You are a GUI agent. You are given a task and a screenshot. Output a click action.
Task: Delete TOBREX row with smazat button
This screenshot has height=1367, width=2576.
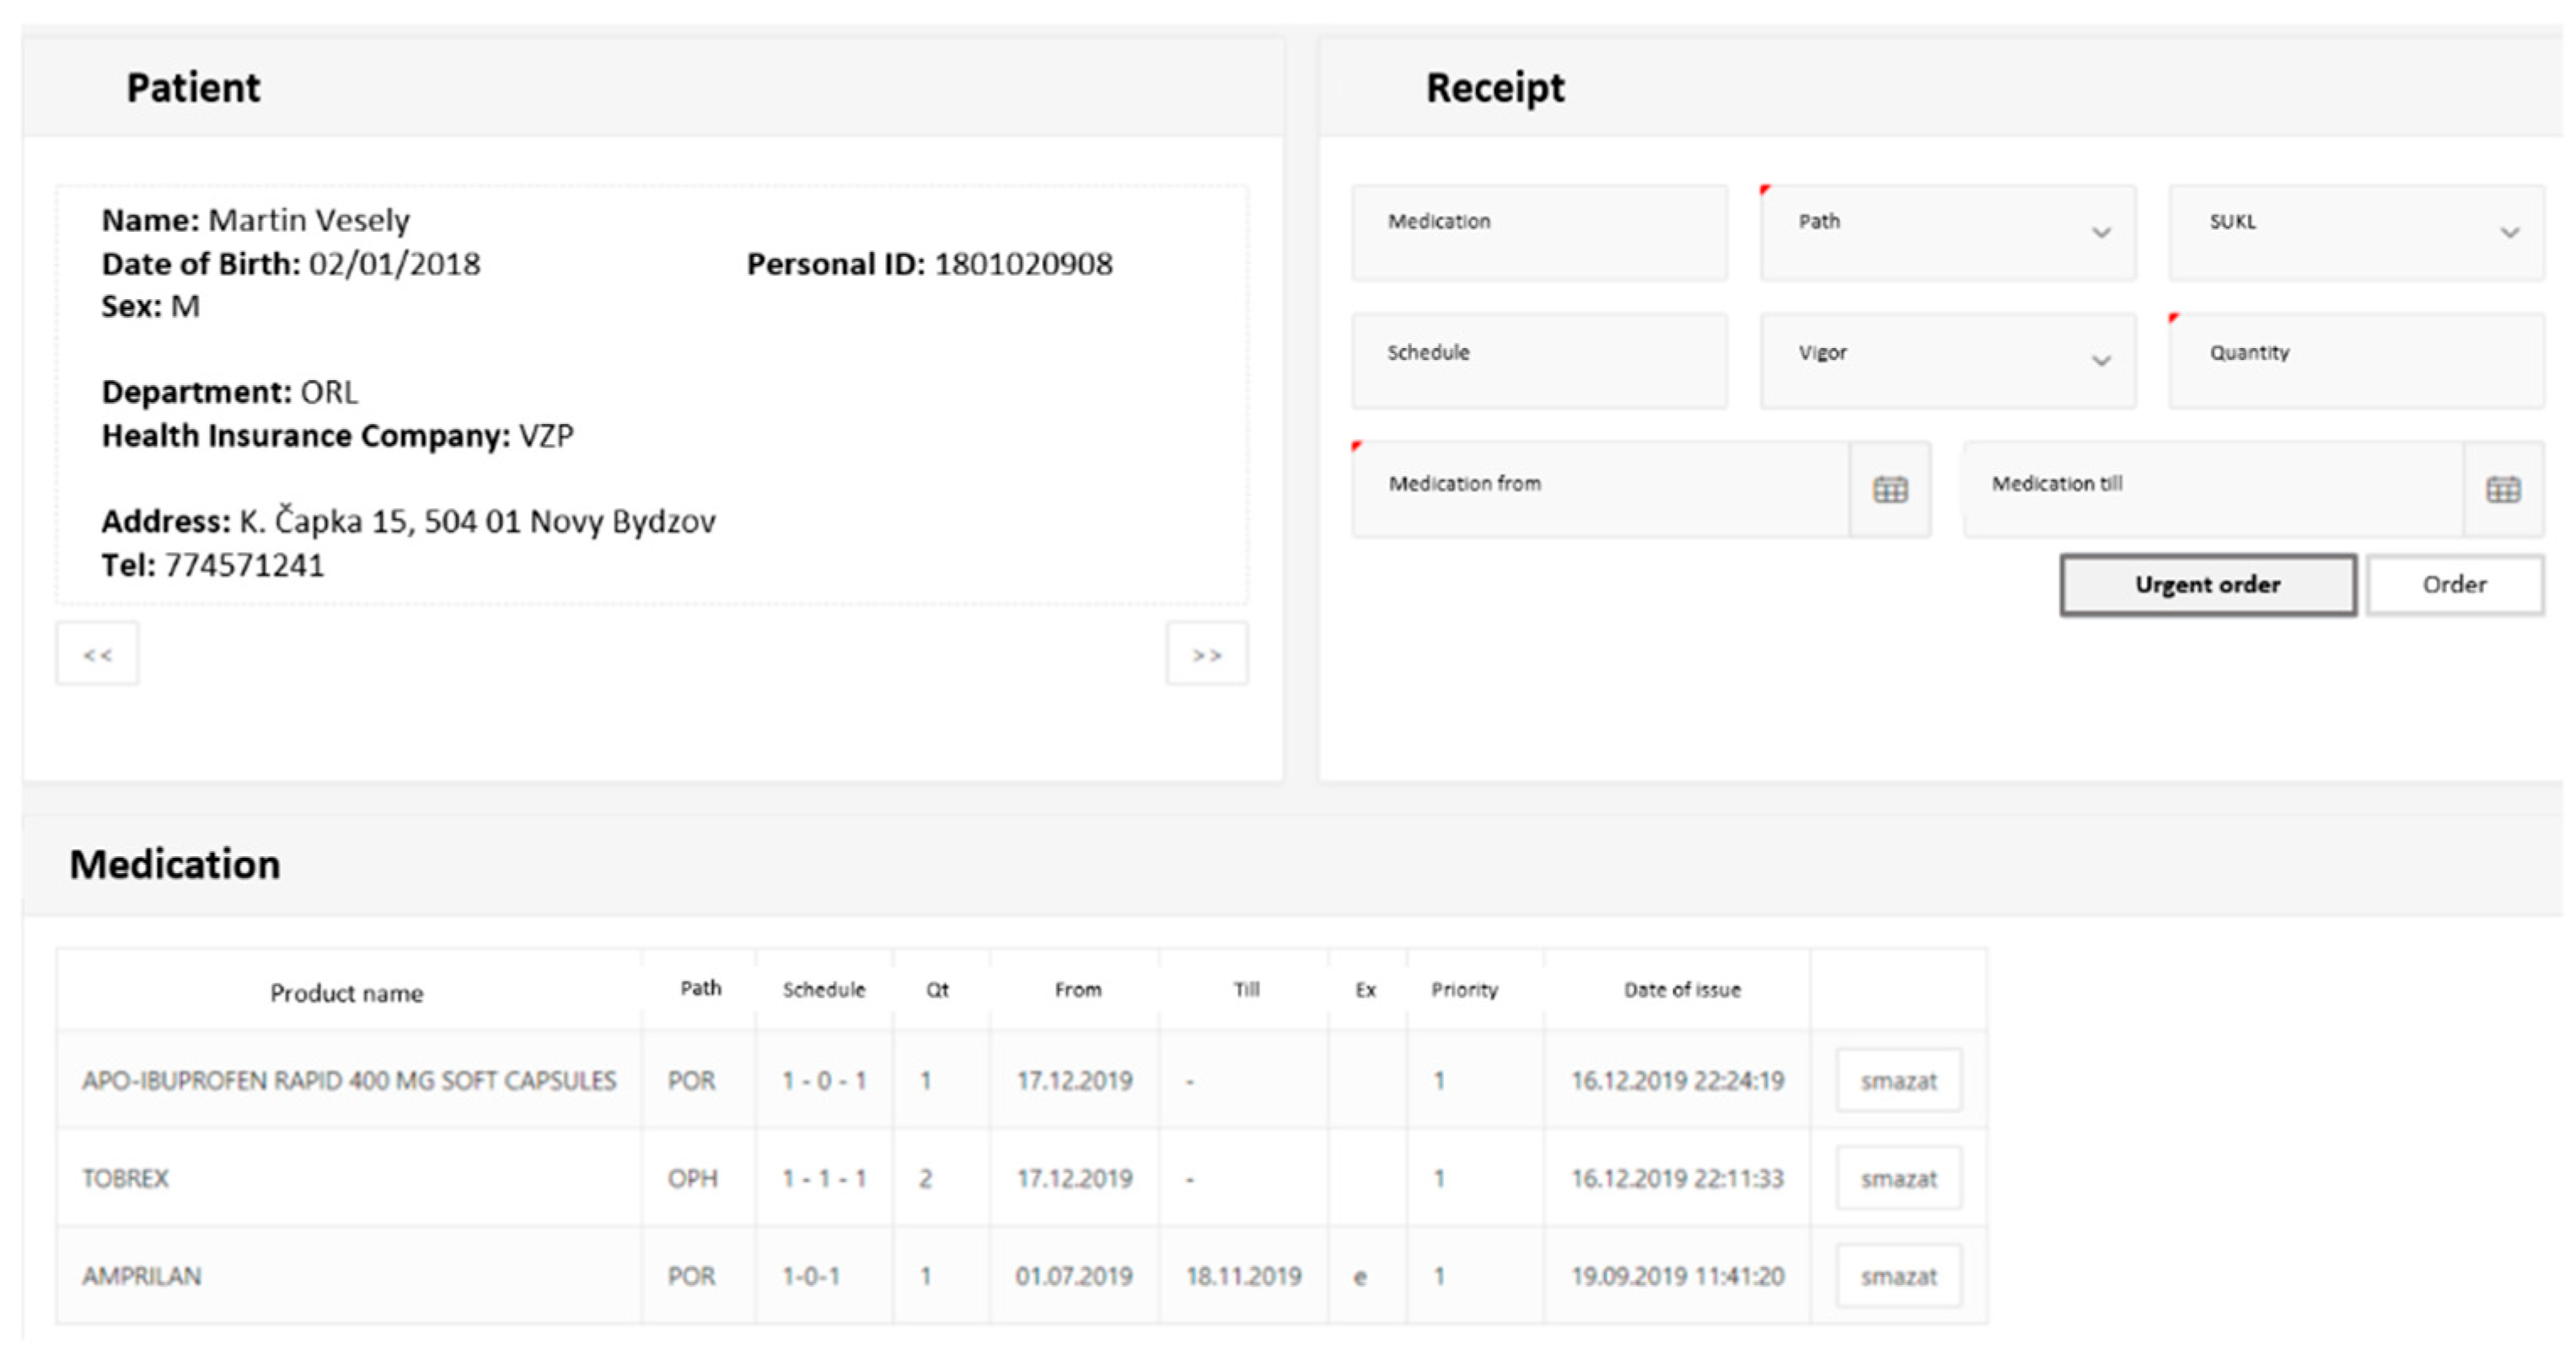pos(1897,1178)
